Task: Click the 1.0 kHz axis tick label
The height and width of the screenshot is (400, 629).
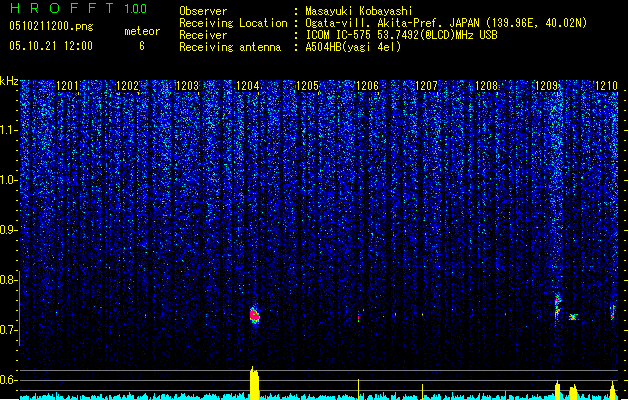Action: tap(9, 180)
